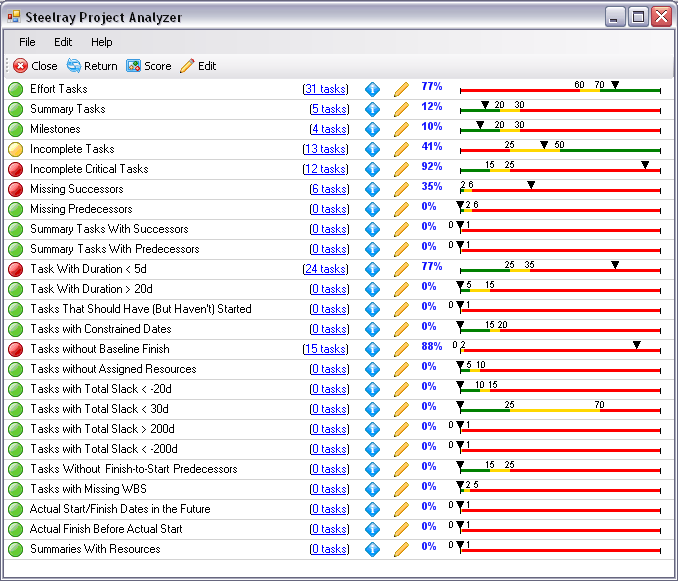678x581 pixels.
Task: Click the 12% score value
Action: 432,106
